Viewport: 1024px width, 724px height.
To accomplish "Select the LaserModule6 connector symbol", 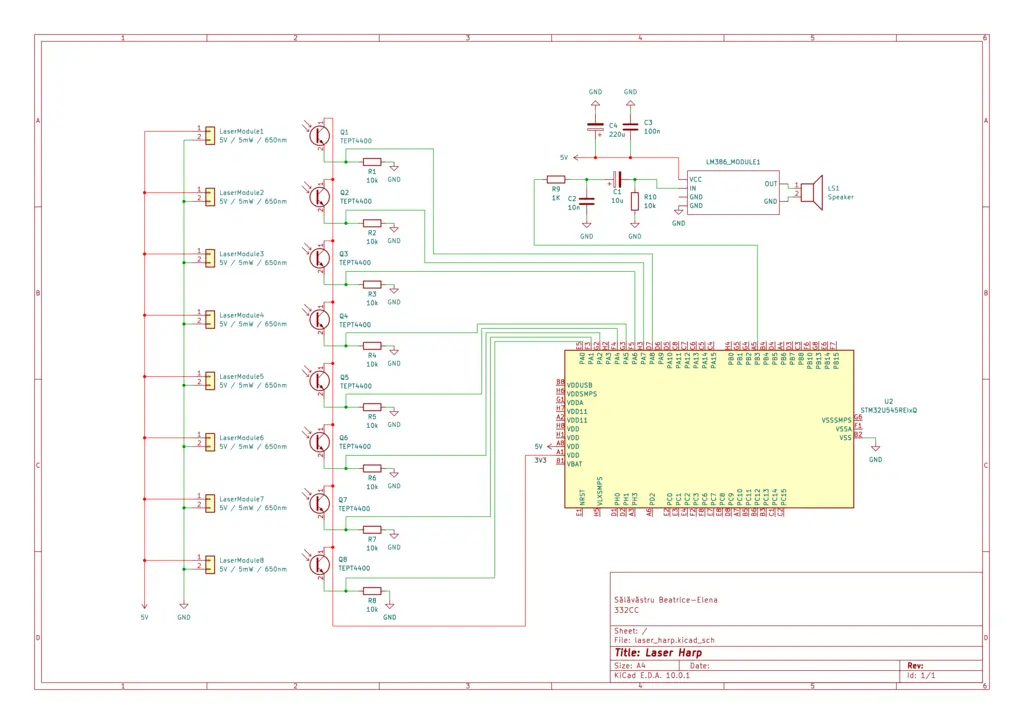I will [210, 442].
